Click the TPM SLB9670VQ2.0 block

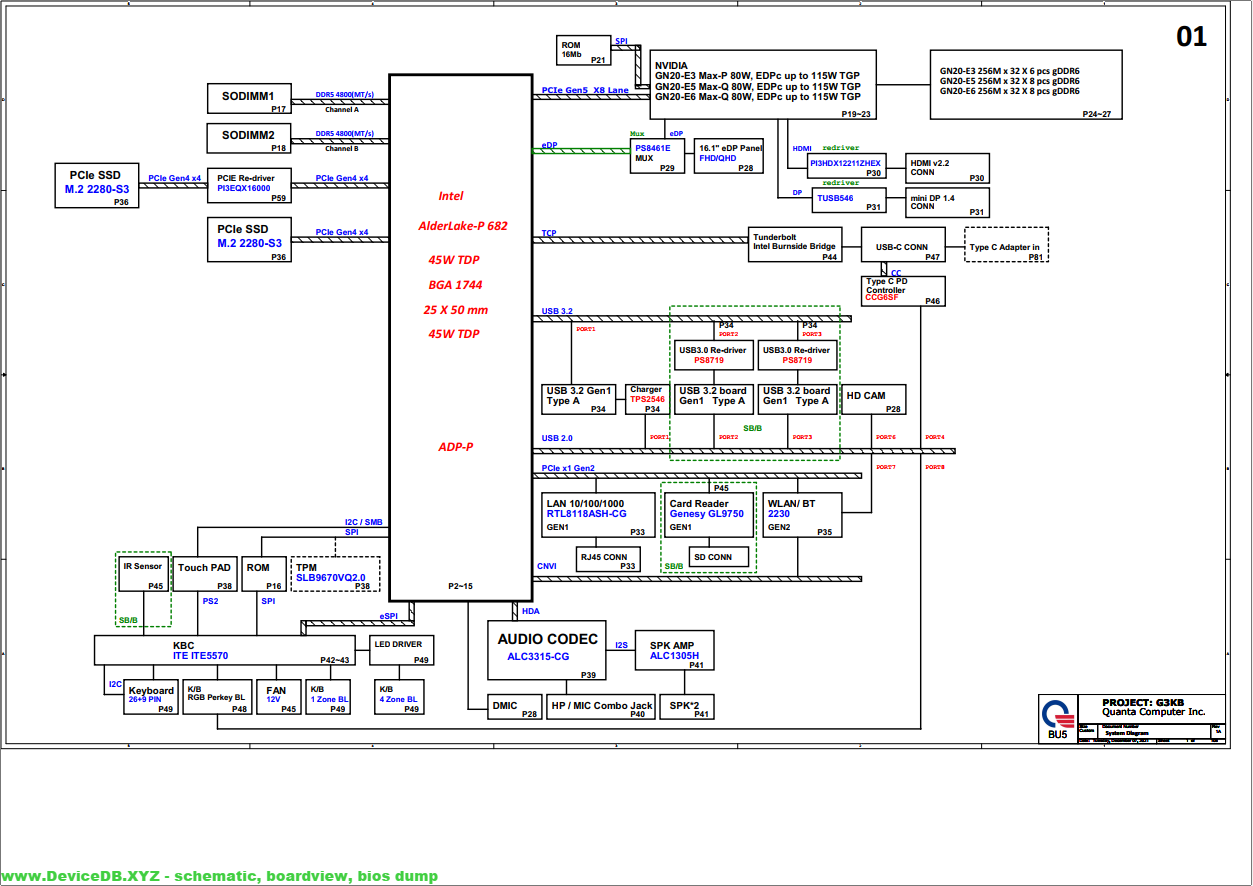pos(336,575)
